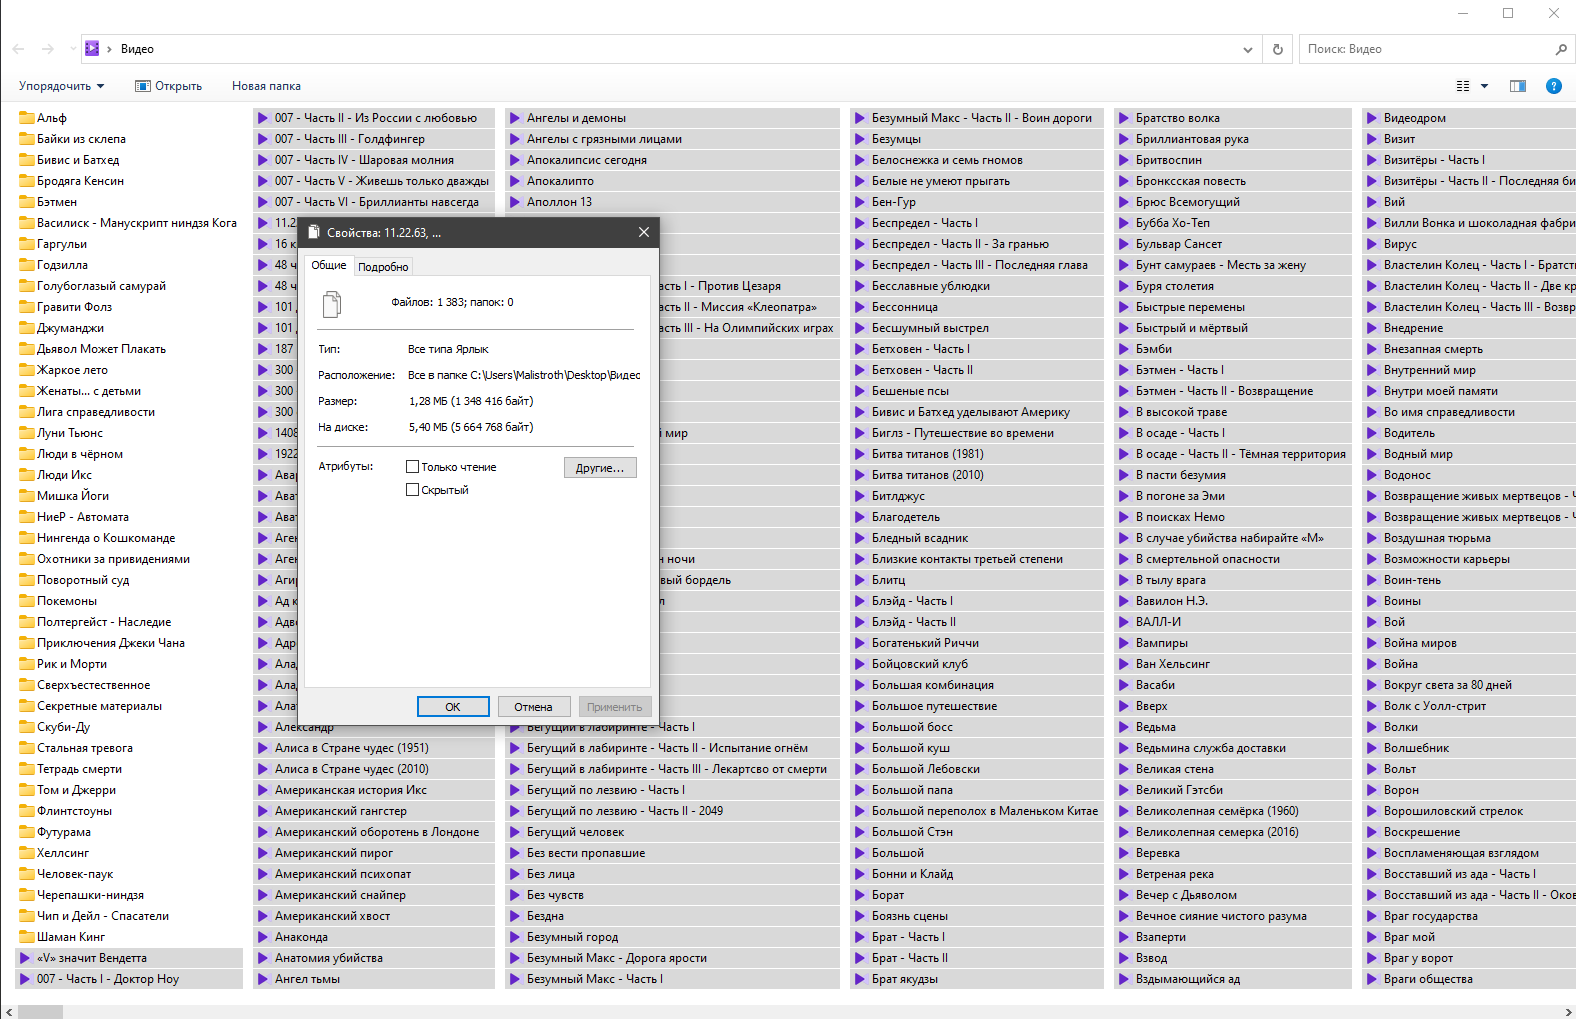Click the Рик и Морти folder icon
1576x1019 pixels.
click(27, 664)
